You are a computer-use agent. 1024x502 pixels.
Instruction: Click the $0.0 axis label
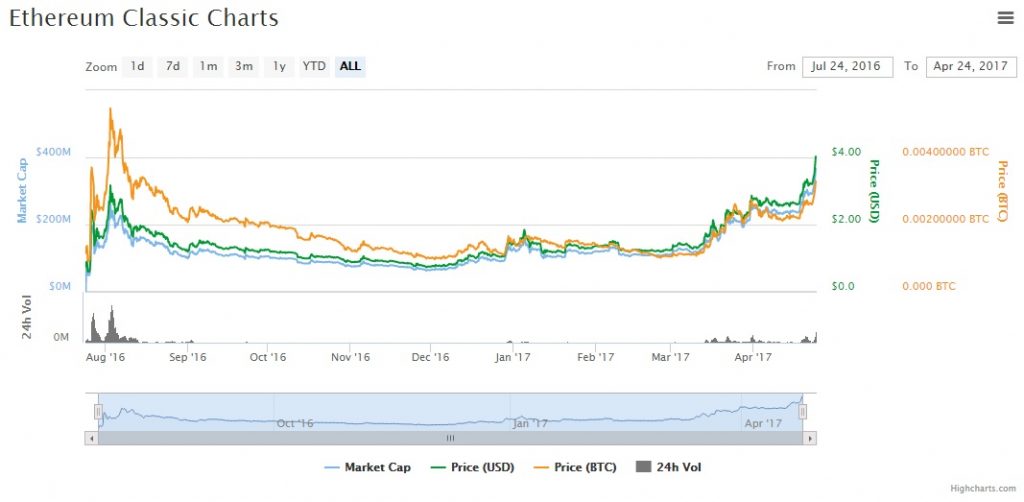point(842,286)
